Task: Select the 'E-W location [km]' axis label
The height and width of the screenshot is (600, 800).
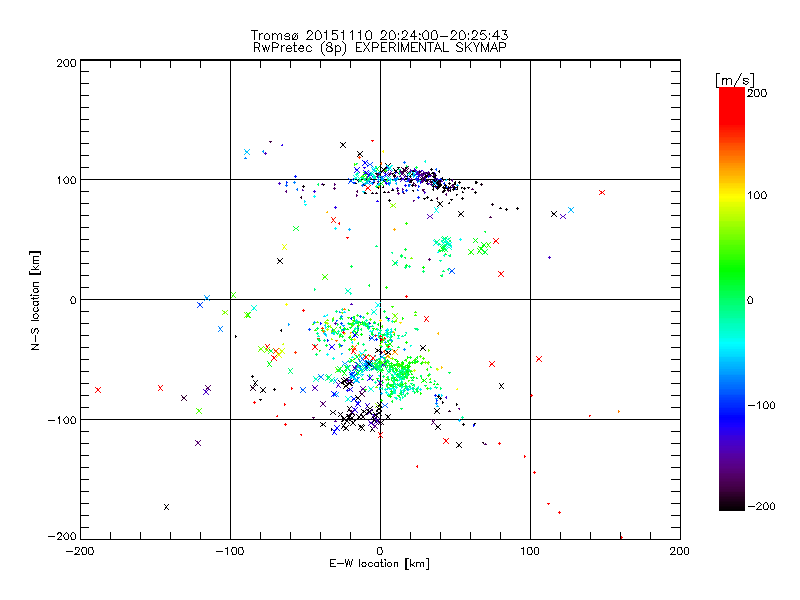Action: 379,563
